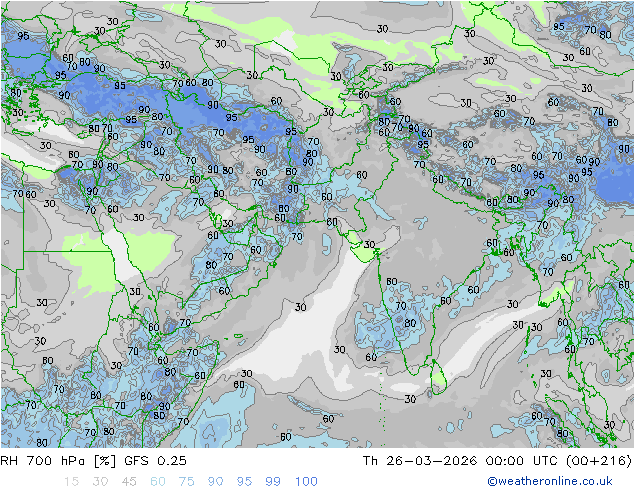Click legend value 30 in bottom scale

point(100,482)
